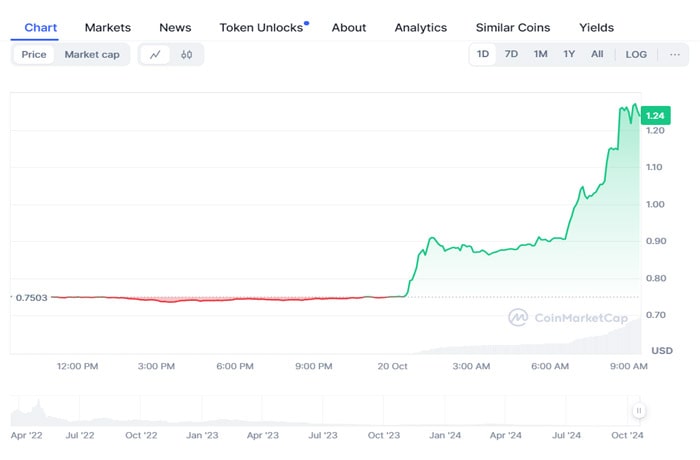Click the 12:00 PM time axis label
Viewport: 700px width, 460px height.
pos(77,366)
